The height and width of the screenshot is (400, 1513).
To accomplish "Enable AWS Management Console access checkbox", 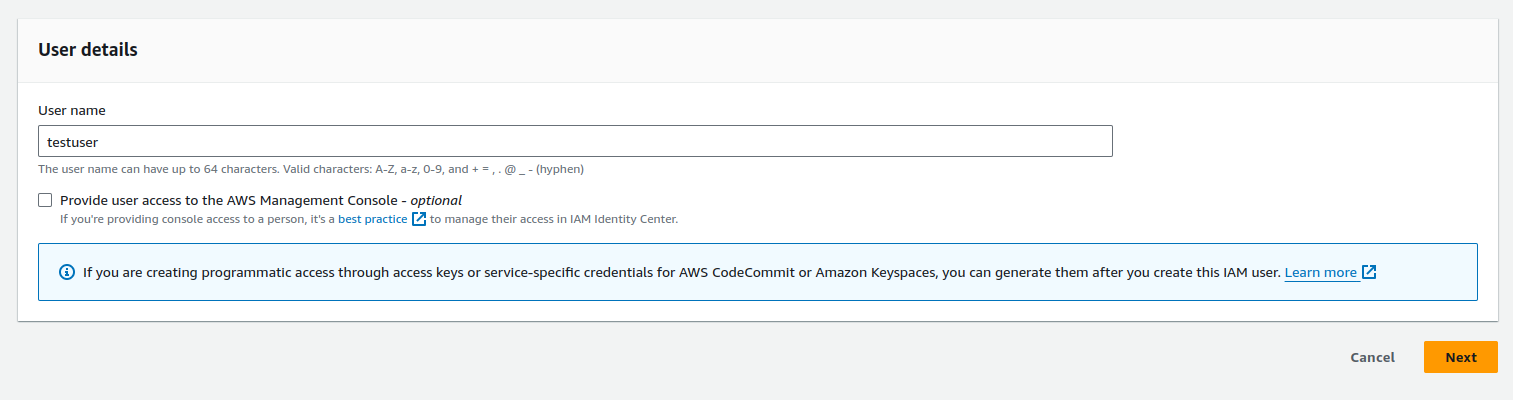I will point(45,200).
